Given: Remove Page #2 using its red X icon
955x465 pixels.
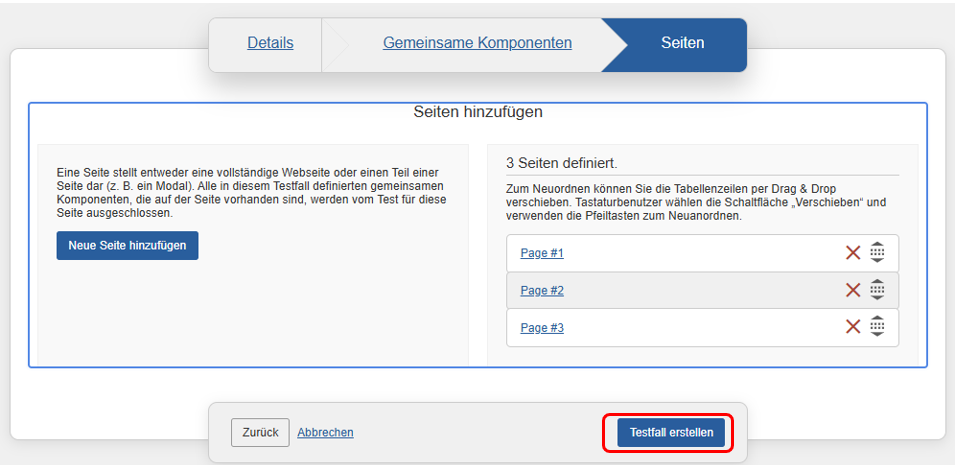Looking at the screenshot, I should (853, 290).
